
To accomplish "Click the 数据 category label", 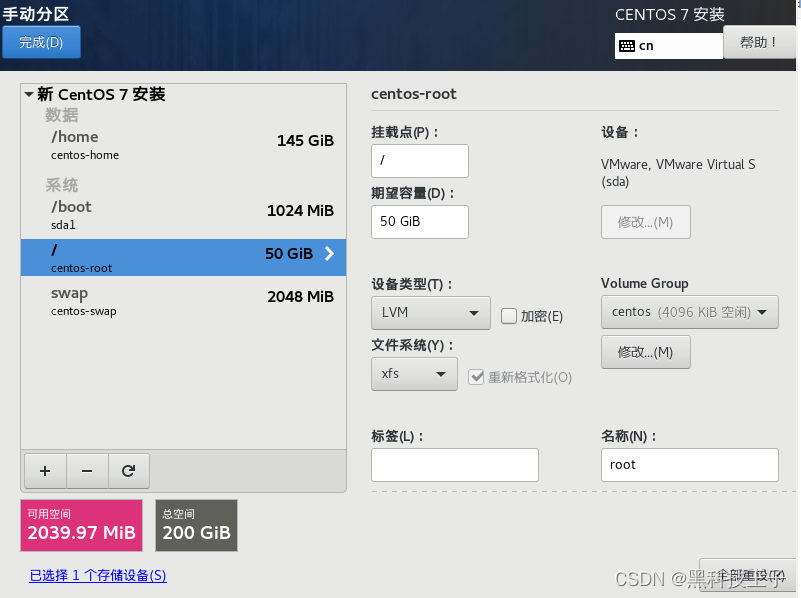I will pyautogui.click(x=62, y=115).
